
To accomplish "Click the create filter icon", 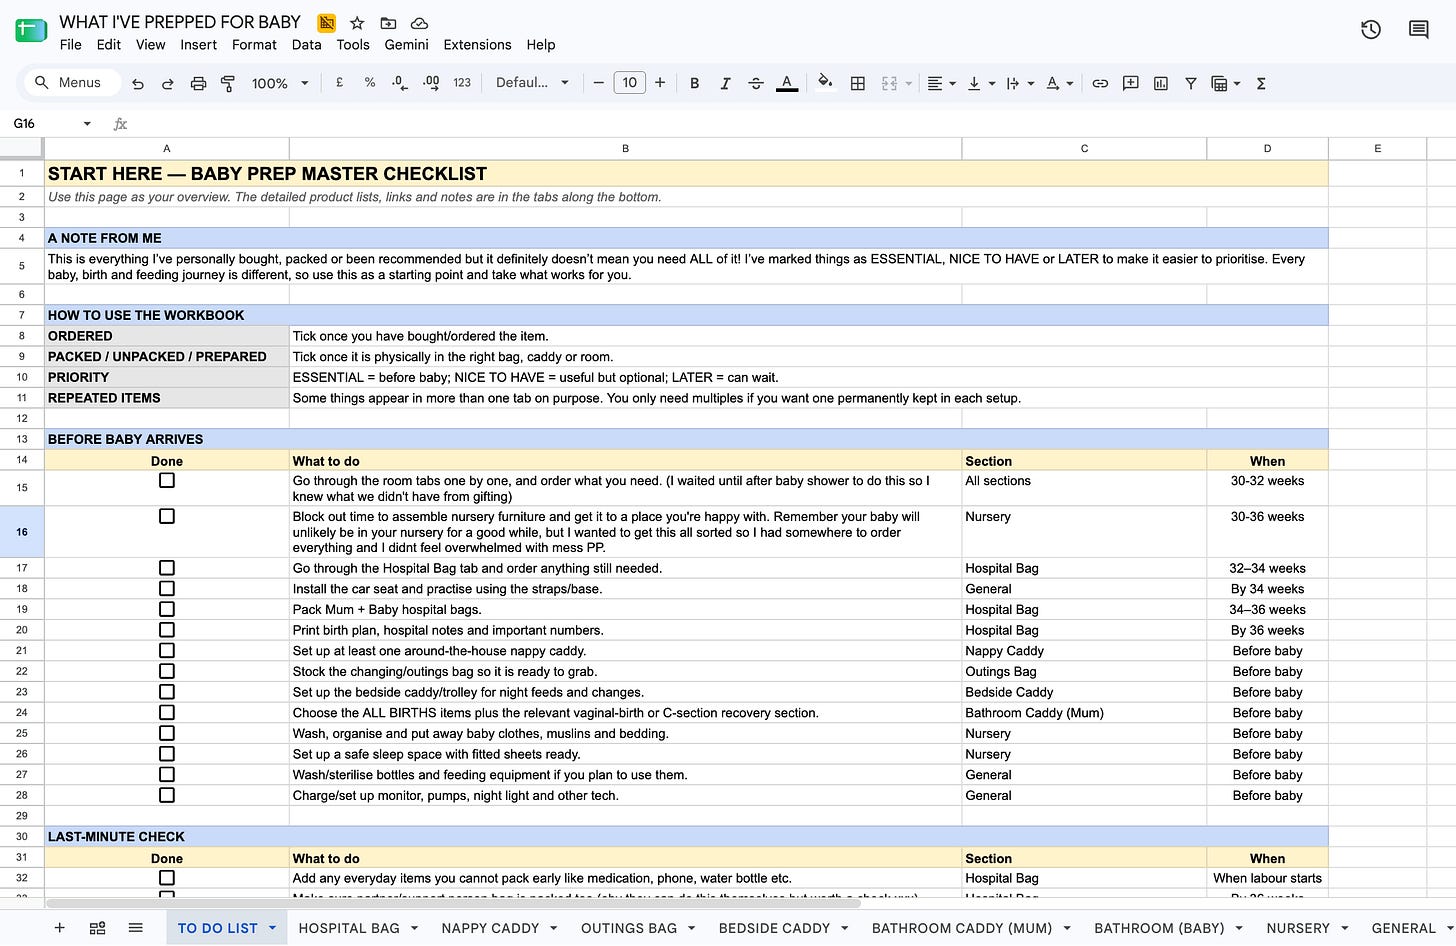I will click(x=1190, y=84).
